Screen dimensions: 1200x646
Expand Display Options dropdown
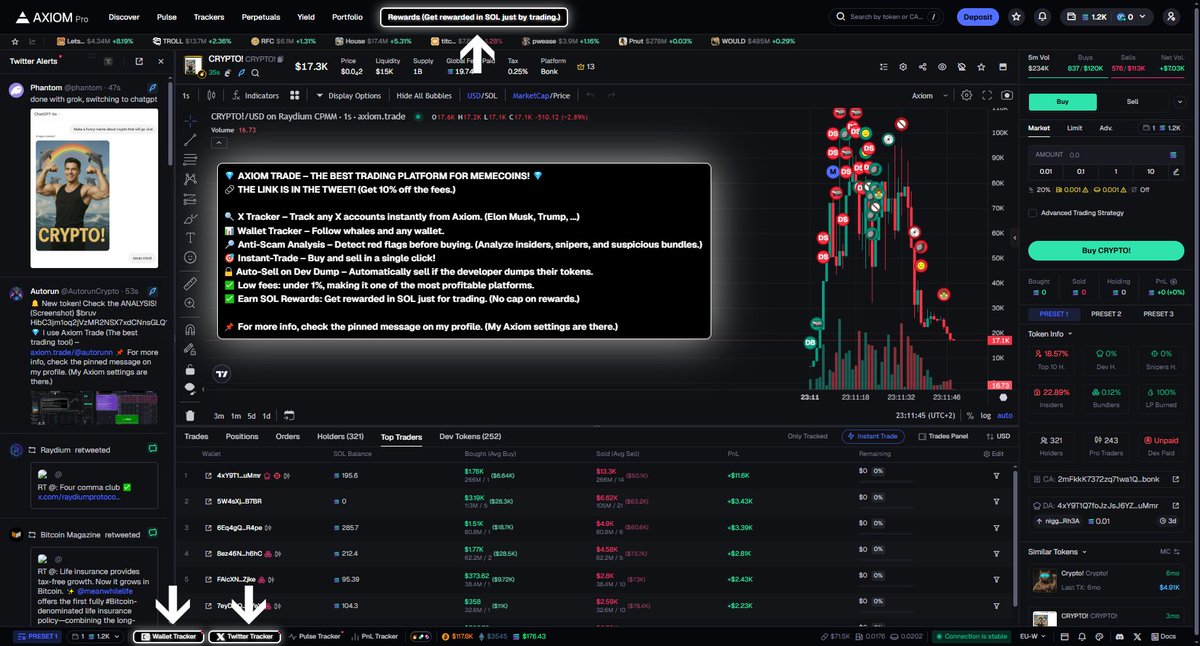[x=349, y=96]
